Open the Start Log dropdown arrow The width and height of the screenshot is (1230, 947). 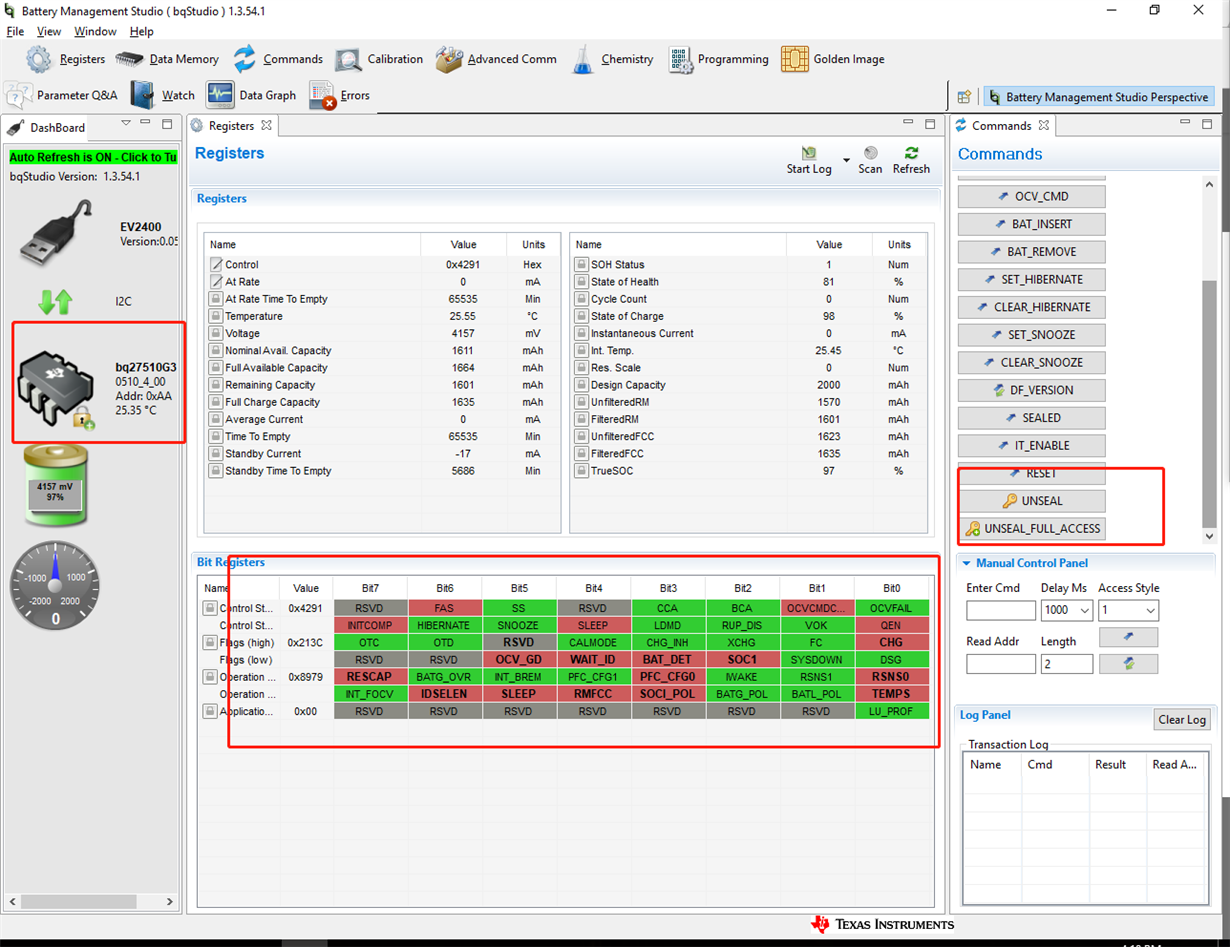click(x=846, y=160)
